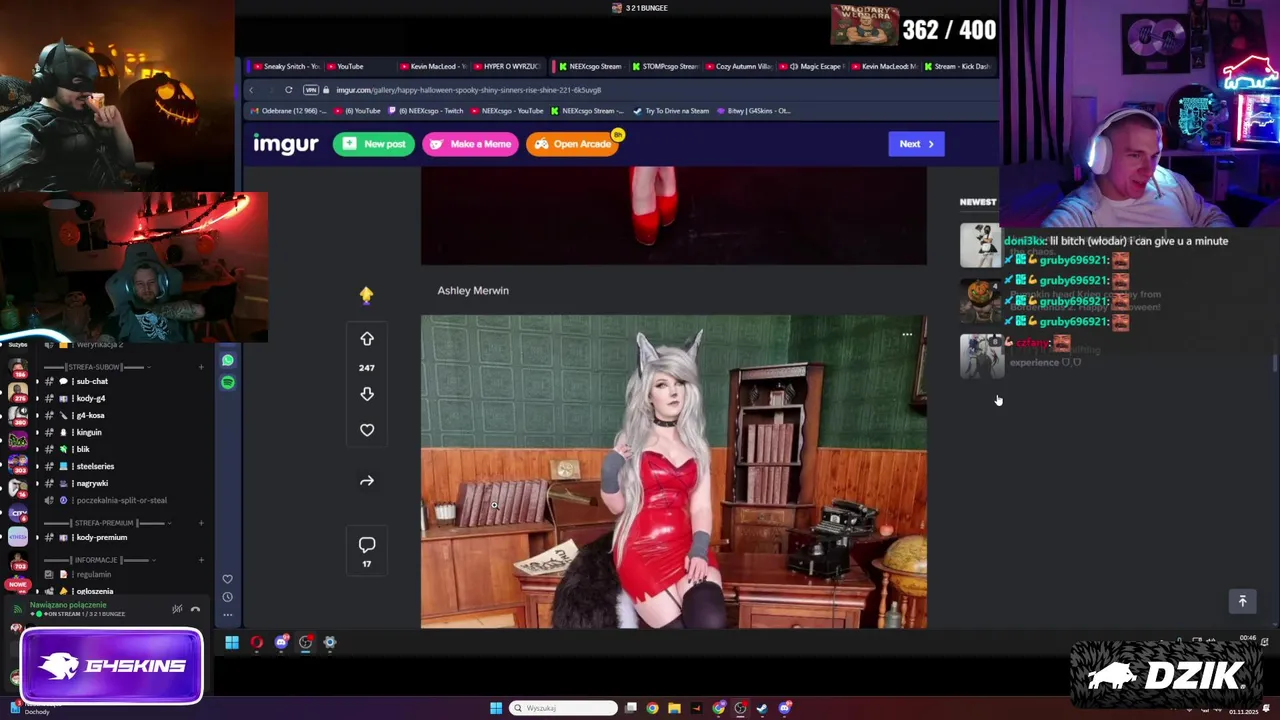Click Windows Start in bottom taskbar

coord(496,708)
